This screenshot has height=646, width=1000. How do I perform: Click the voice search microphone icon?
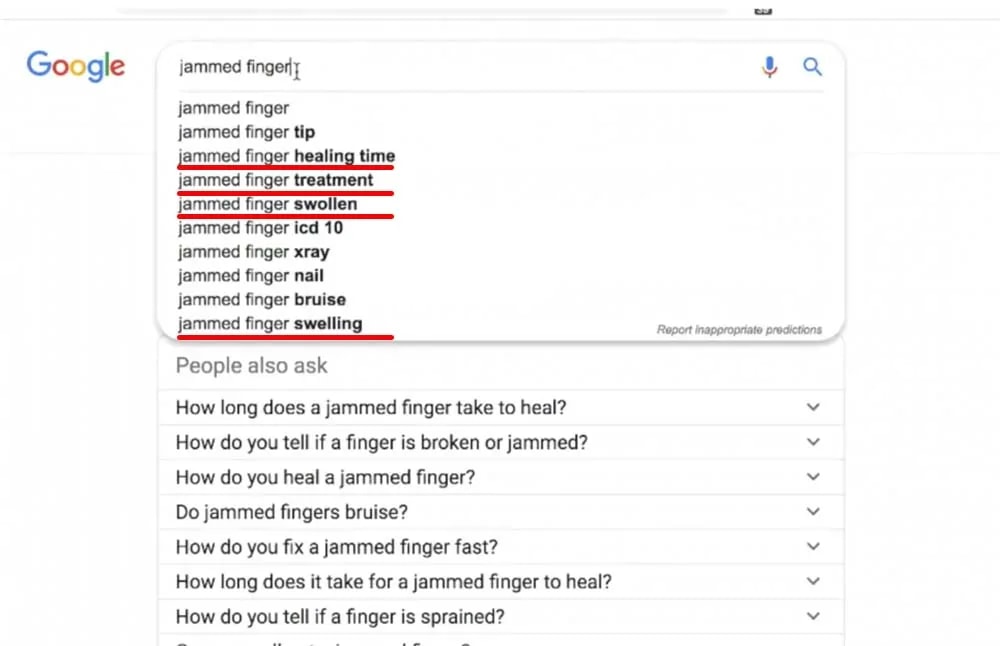[769, 66]
